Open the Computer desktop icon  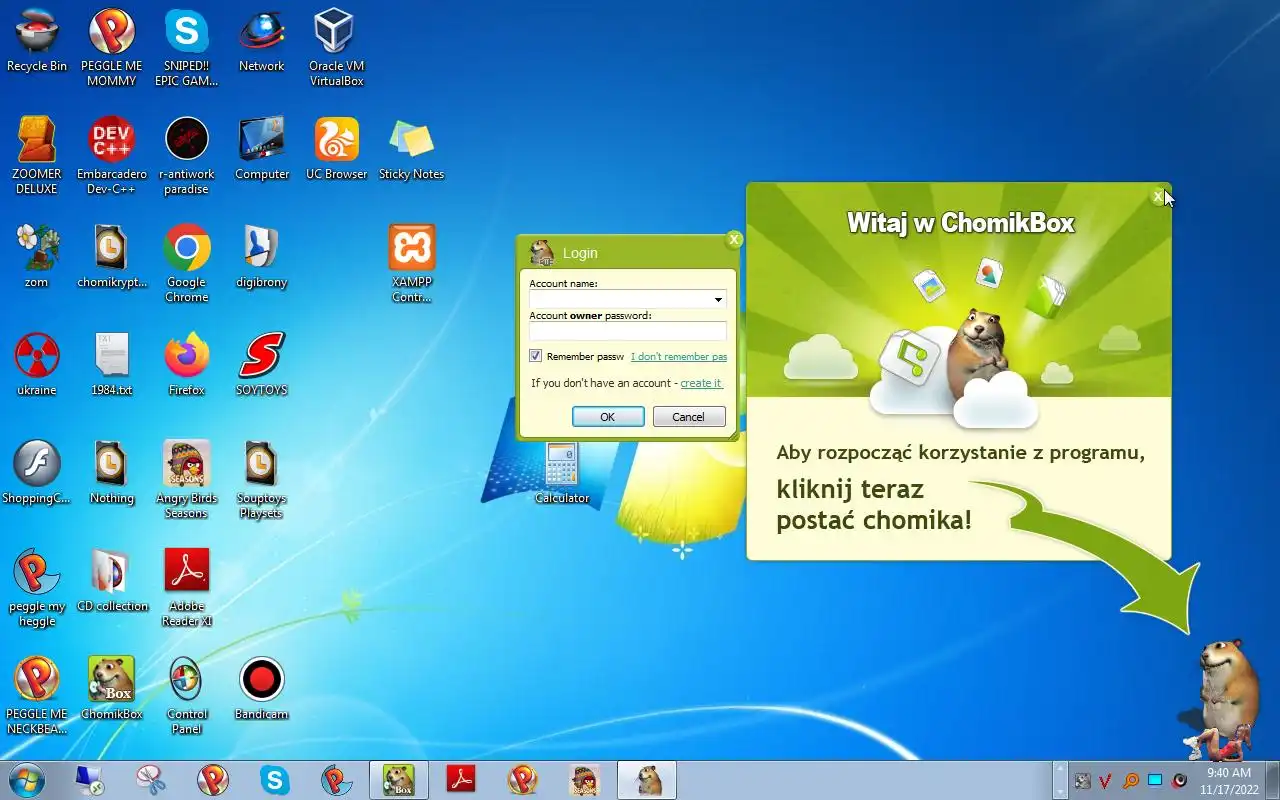tap(262, 148)
